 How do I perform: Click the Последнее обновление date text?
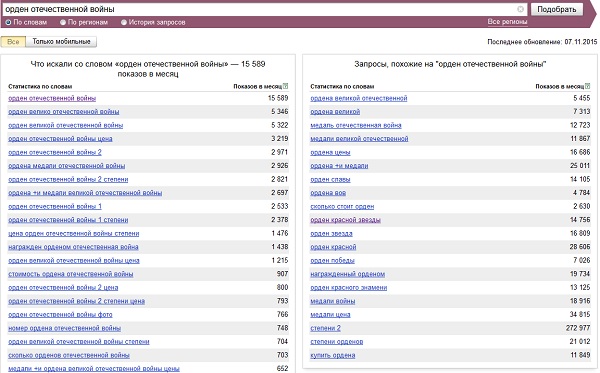542,42
